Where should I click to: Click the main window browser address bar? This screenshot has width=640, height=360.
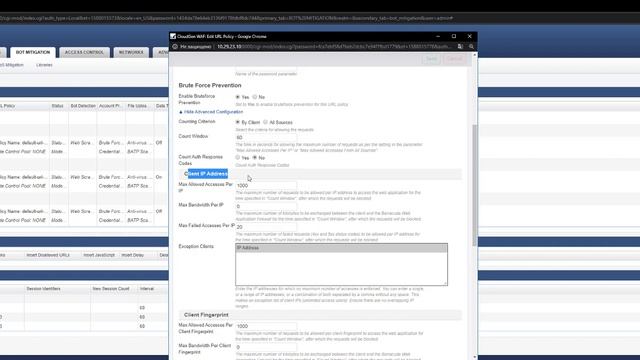[227, 18]
